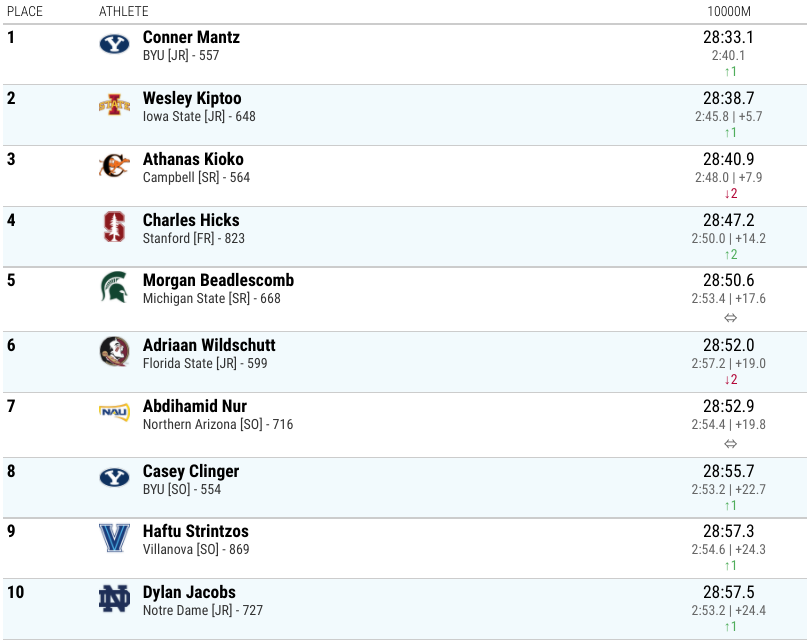Click the BYU logo beside Casey Clinger
The image size is (807, 640).
pos(114,477)
